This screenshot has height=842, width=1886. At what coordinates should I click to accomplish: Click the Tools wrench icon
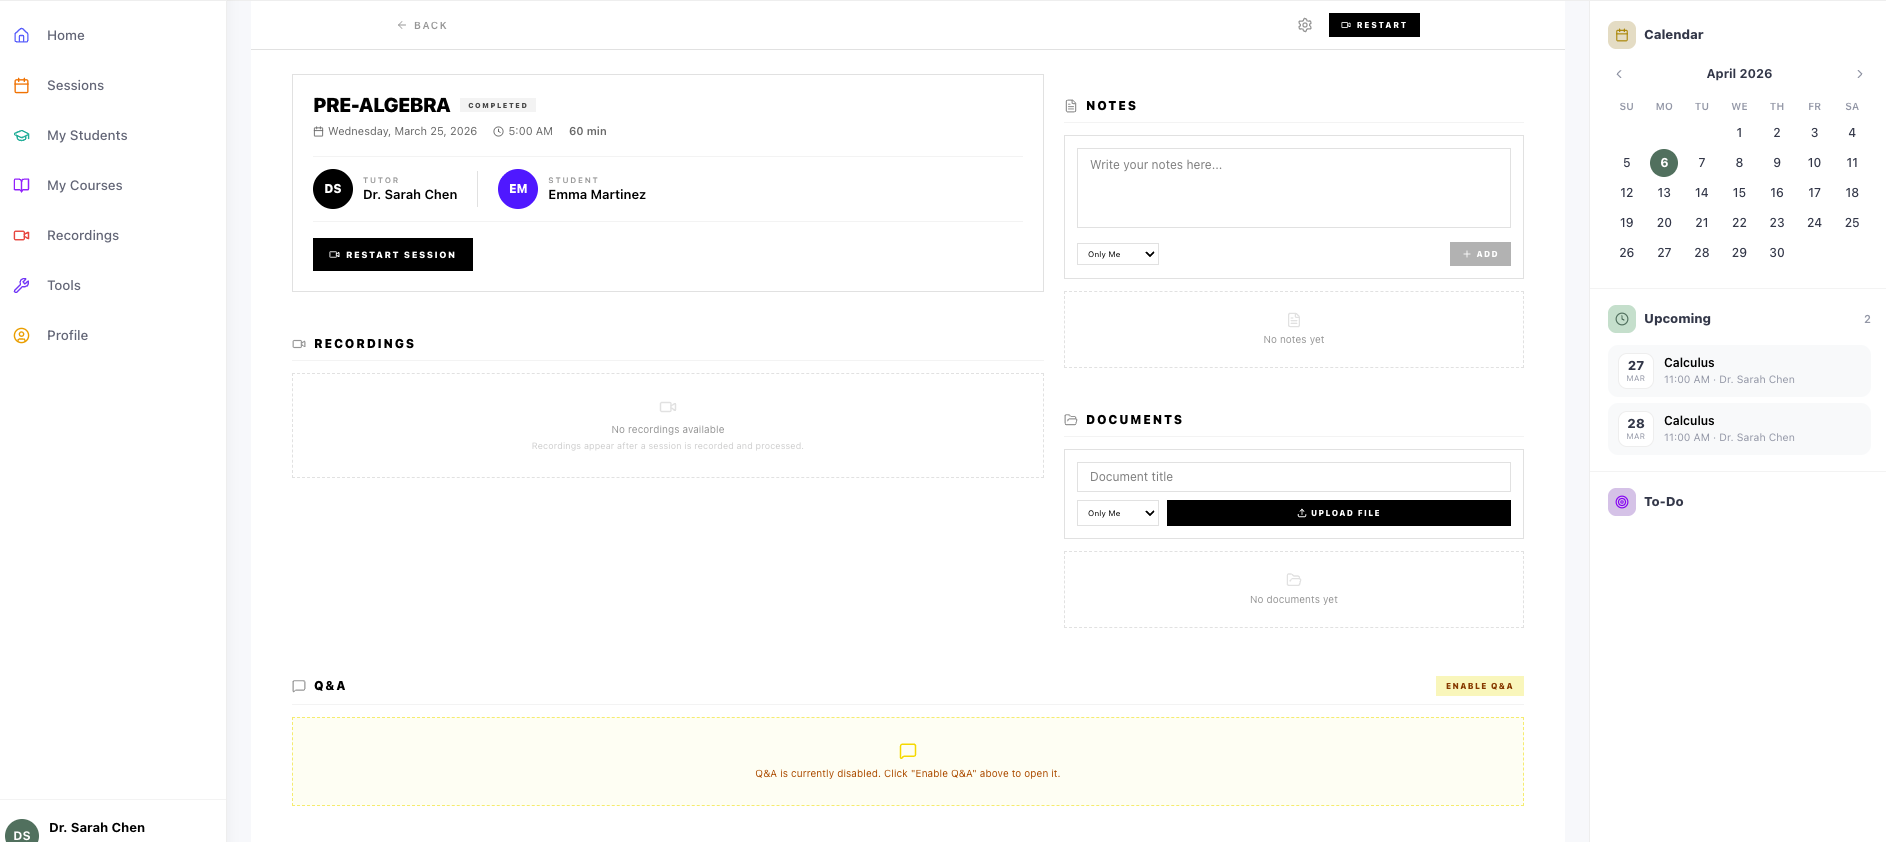[x=21, y=285]
